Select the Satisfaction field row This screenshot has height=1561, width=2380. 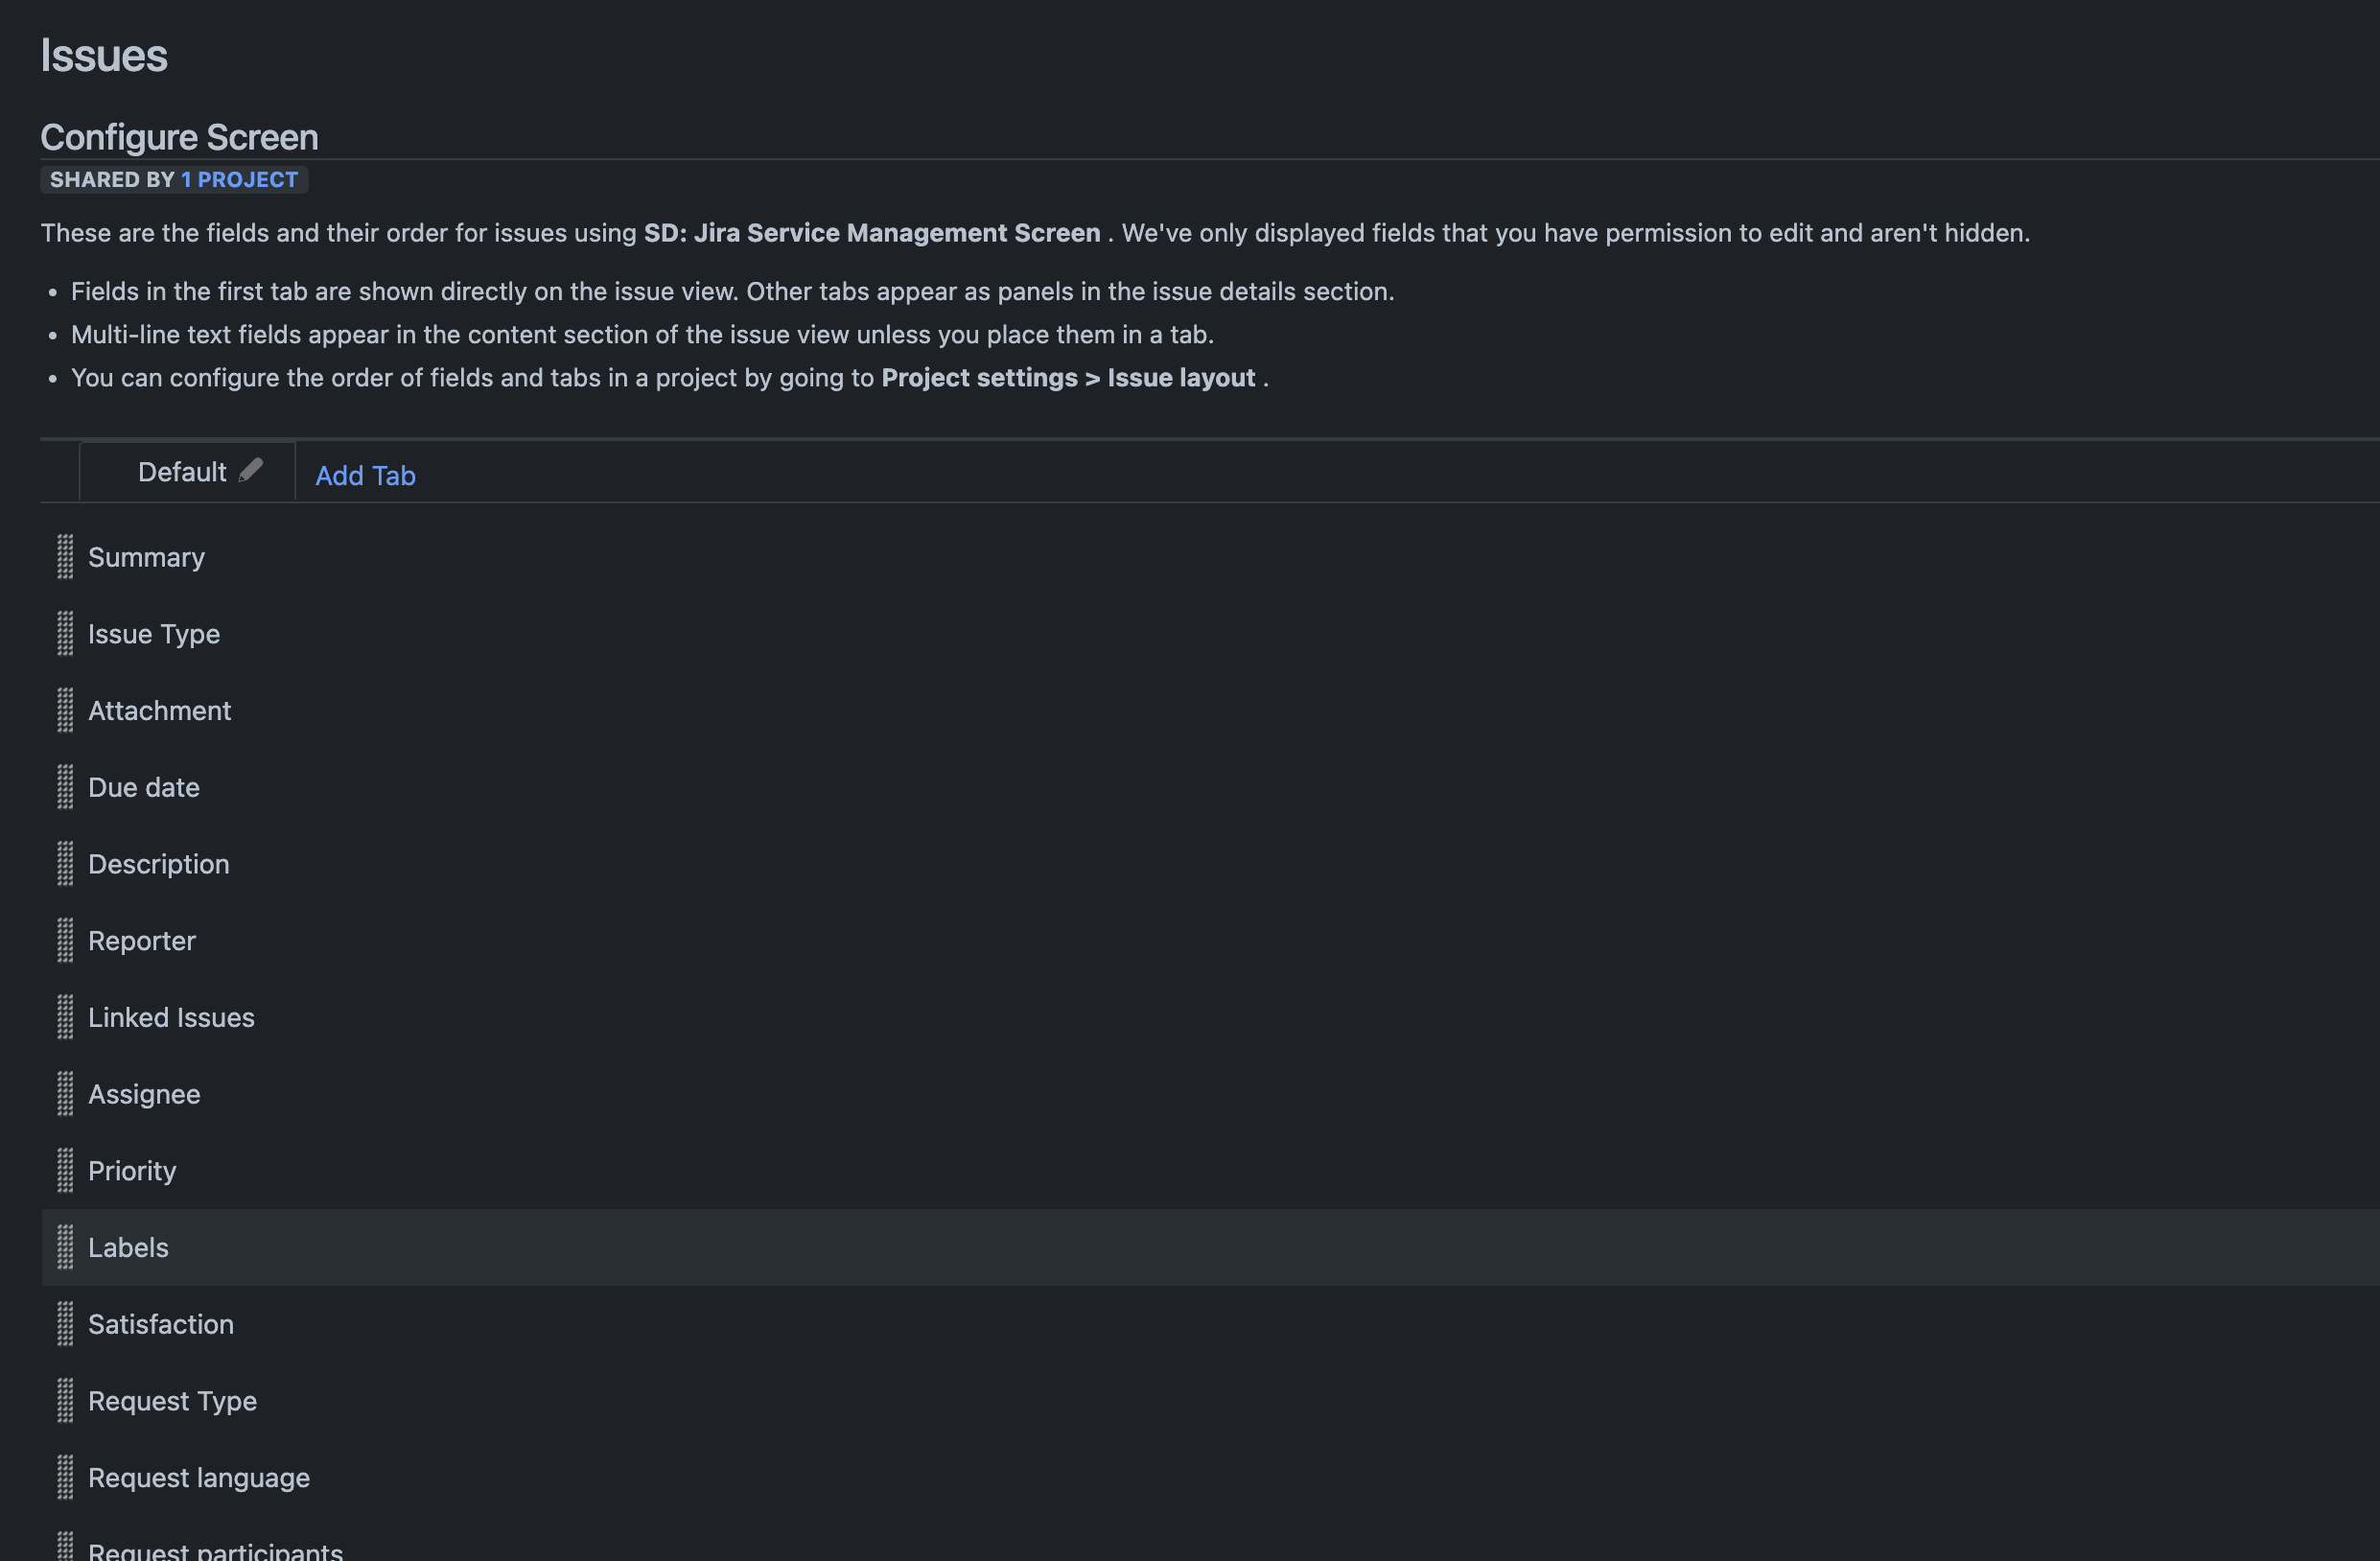[x=1210, y=1325]
